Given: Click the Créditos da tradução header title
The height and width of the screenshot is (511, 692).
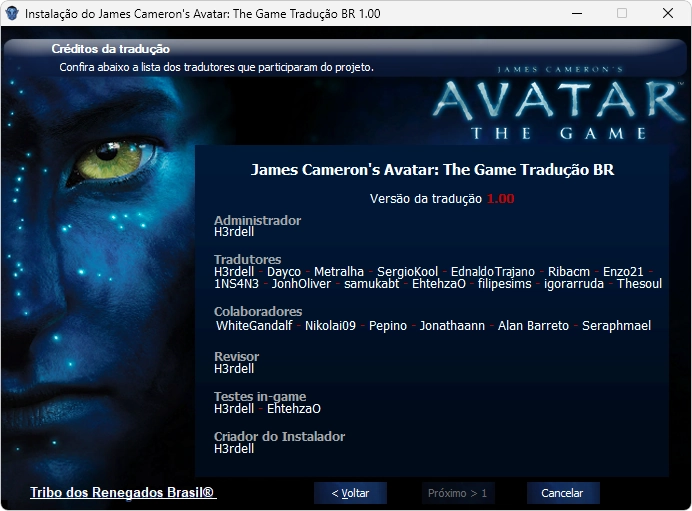Looking at the screenshot, I should [110, 49].
